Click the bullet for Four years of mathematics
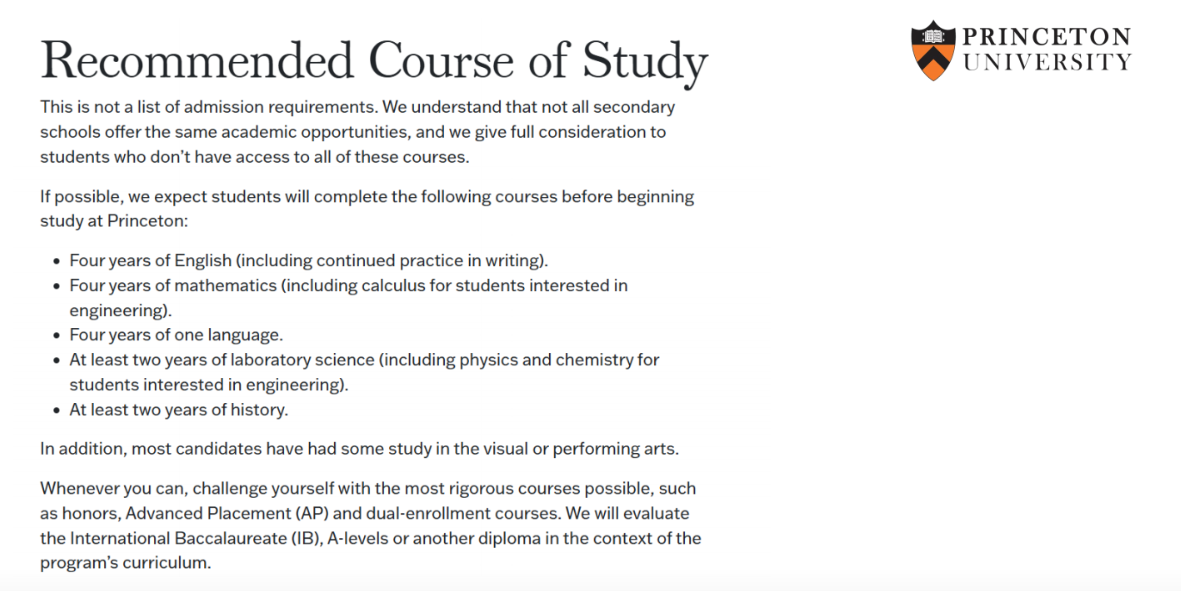Screen dimensions: 1181x591 pos(56,287)
